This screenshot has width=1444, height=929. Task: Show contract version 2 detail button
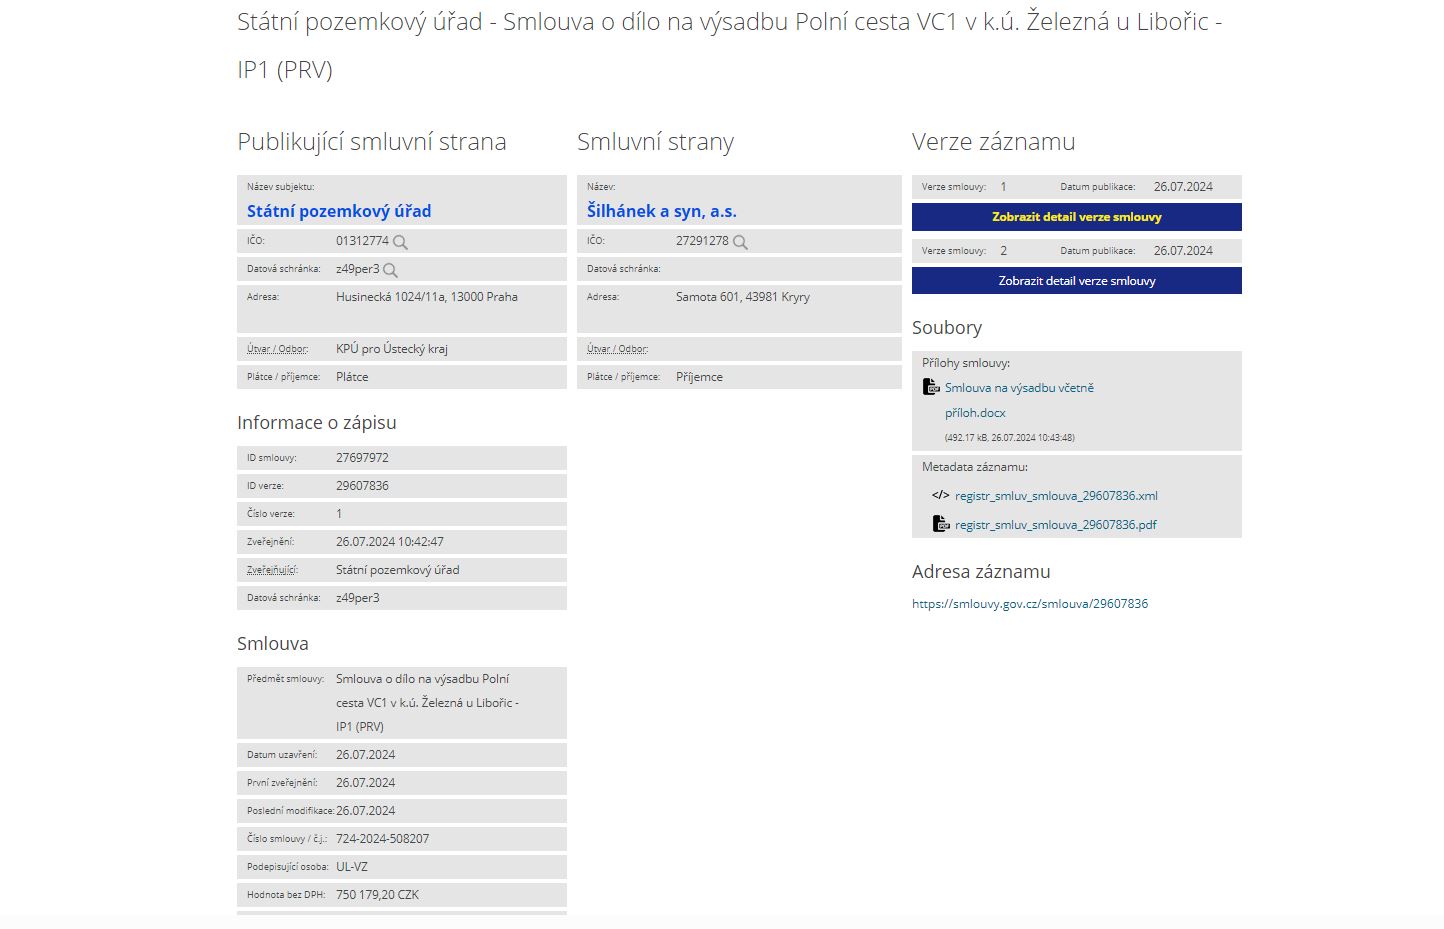[1076, 281]
